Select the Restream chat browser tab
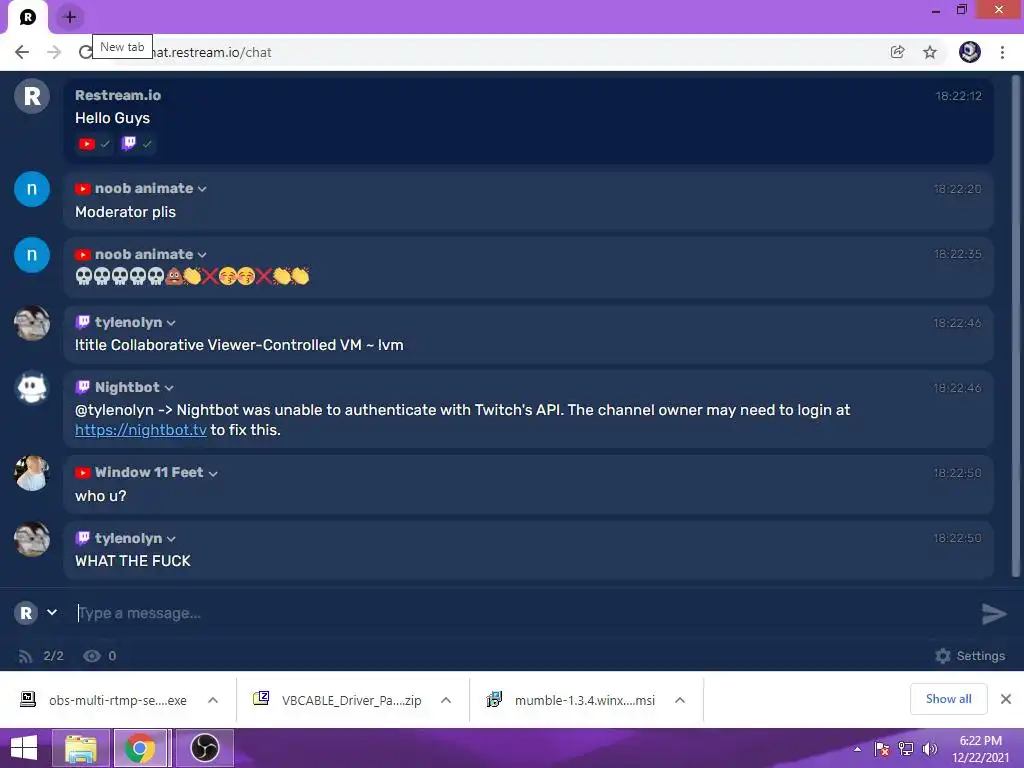Viewport: 1024px width, 768px height. point(27,17)
